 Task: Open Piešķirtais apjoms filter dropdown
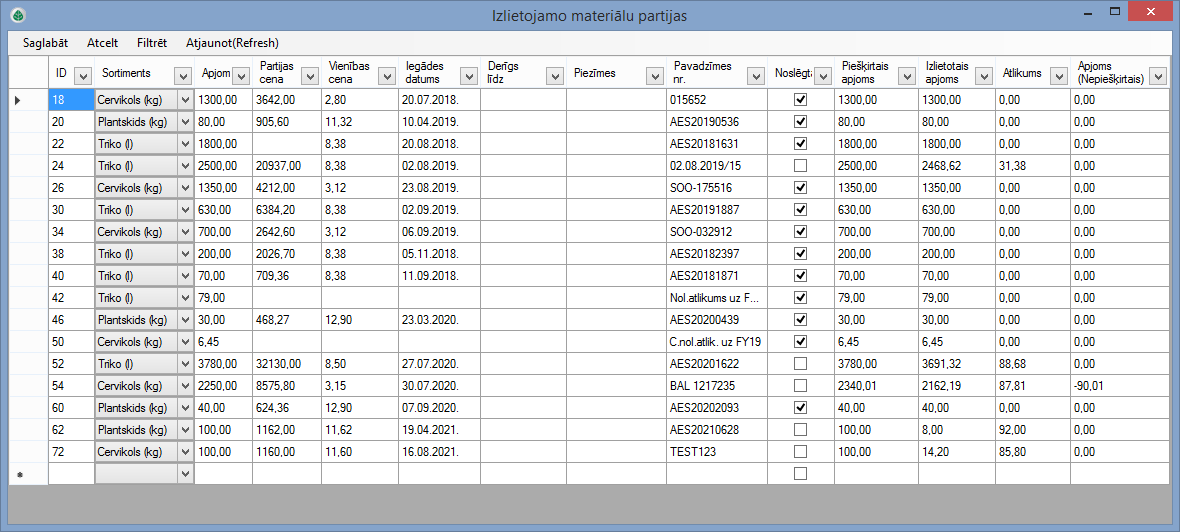pos(905,74)
